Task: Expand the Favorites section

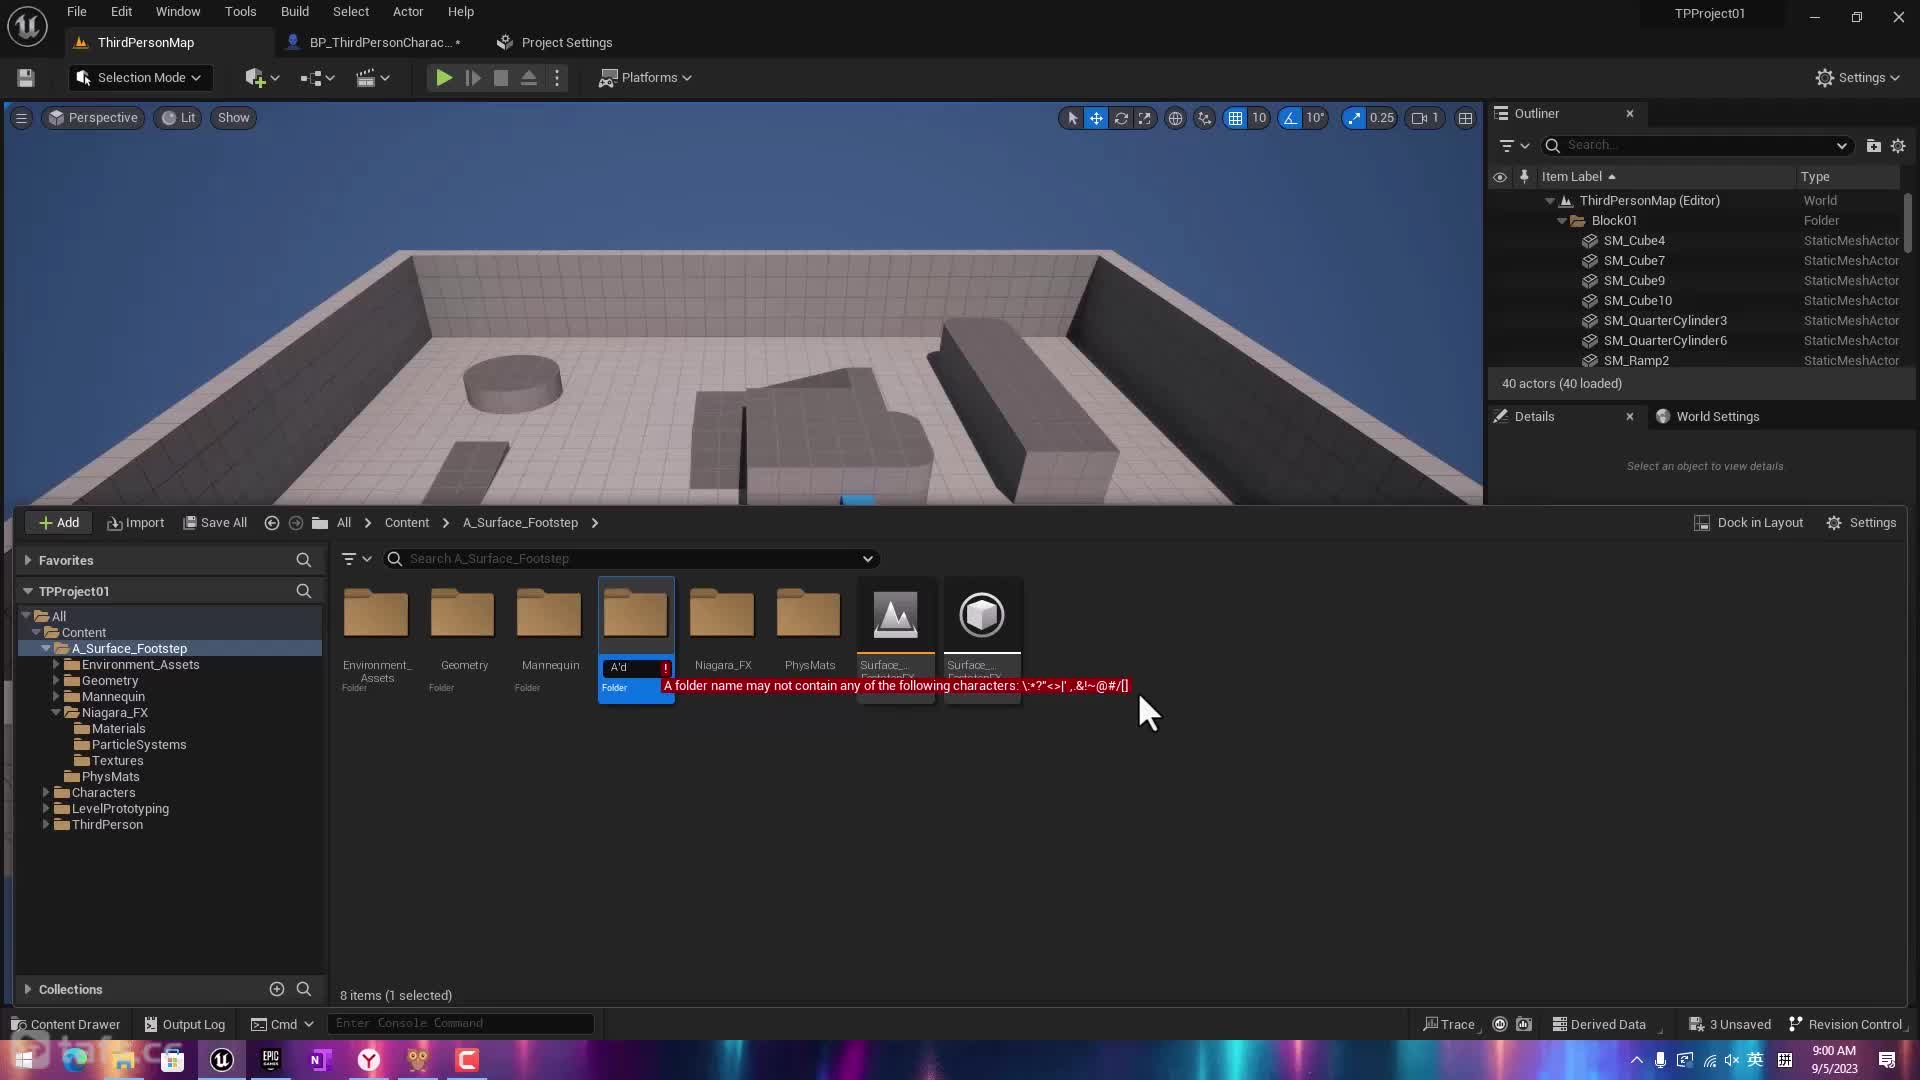Action: (28, 561)
